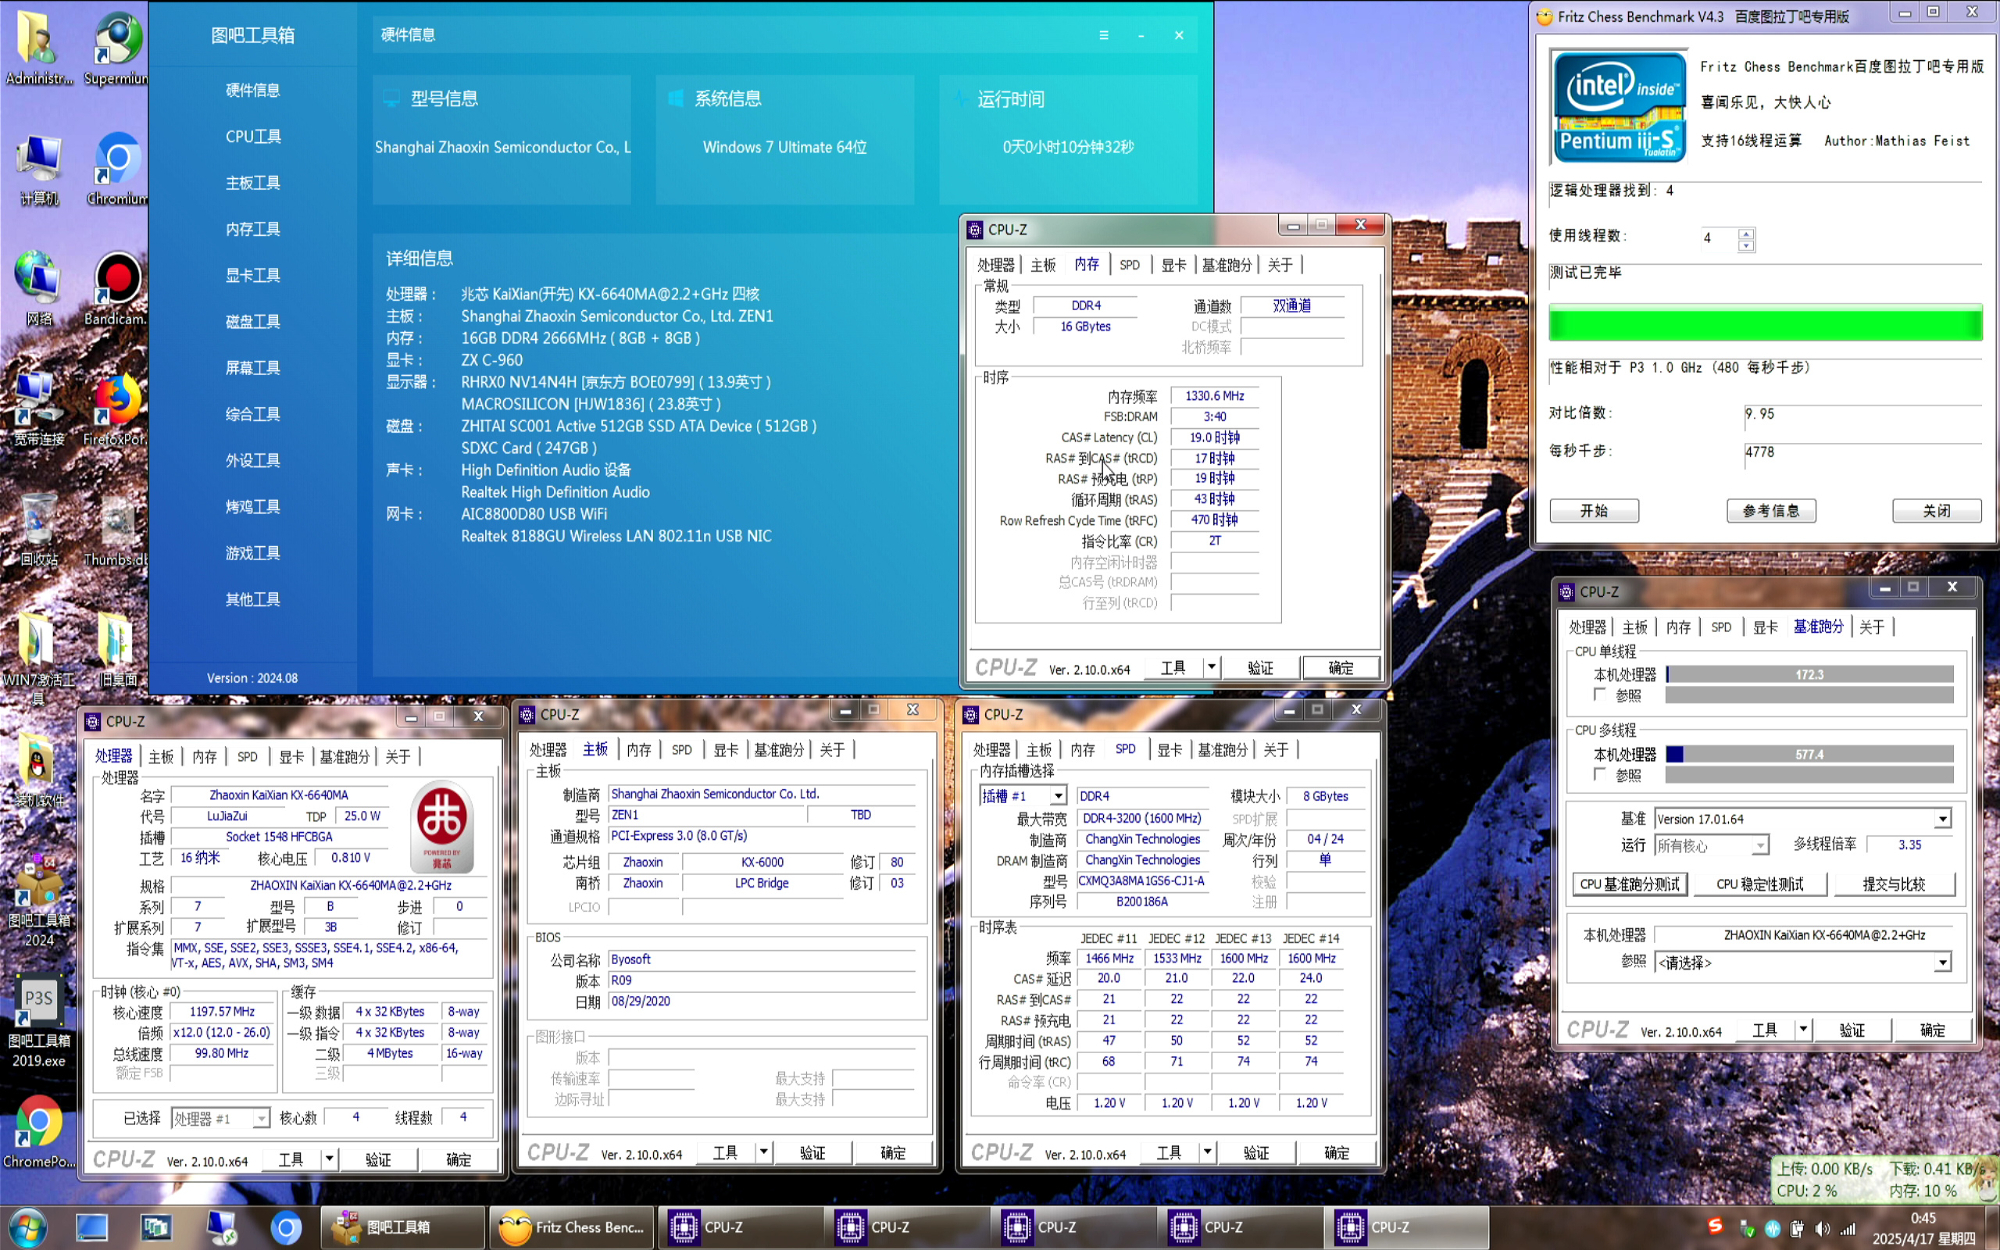Open 工具 dropdown arrow in CPU-Z benchmark window
Screen dimensions: 2000x1250
pos(1803,1029)
